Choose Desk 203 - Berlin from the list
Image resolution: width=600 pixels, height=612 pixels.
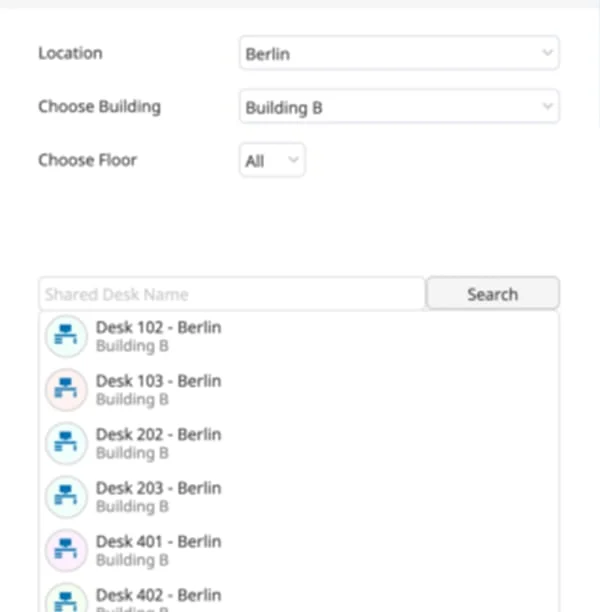click(299, 496)
